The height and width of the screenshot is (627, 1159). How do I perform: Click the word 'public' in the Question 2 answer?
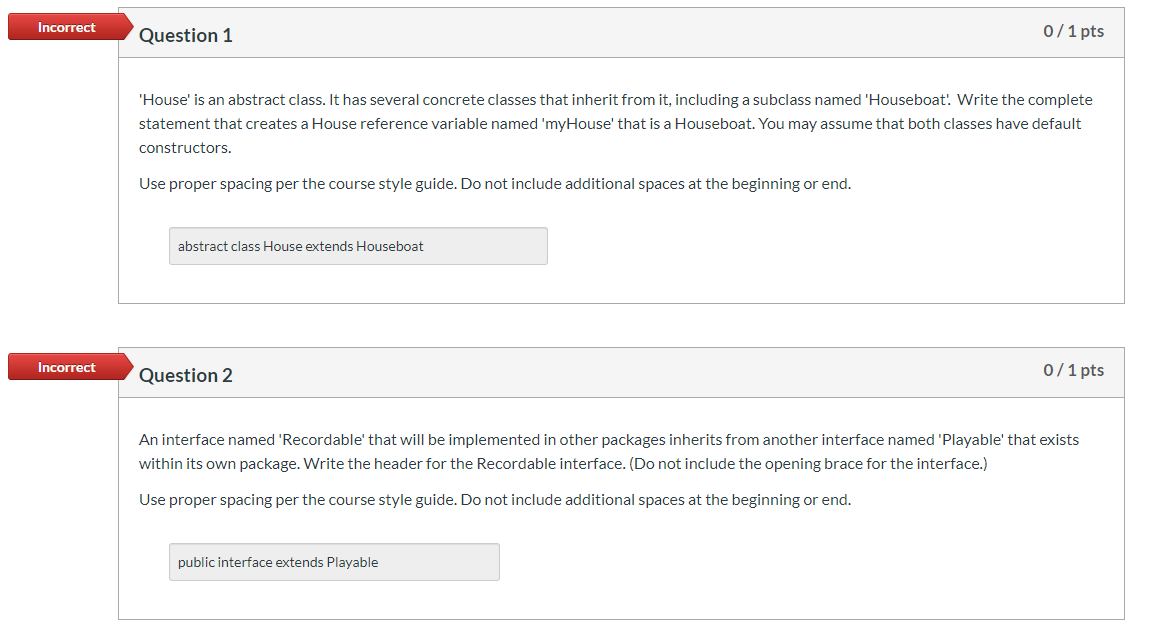pos(196,562)
